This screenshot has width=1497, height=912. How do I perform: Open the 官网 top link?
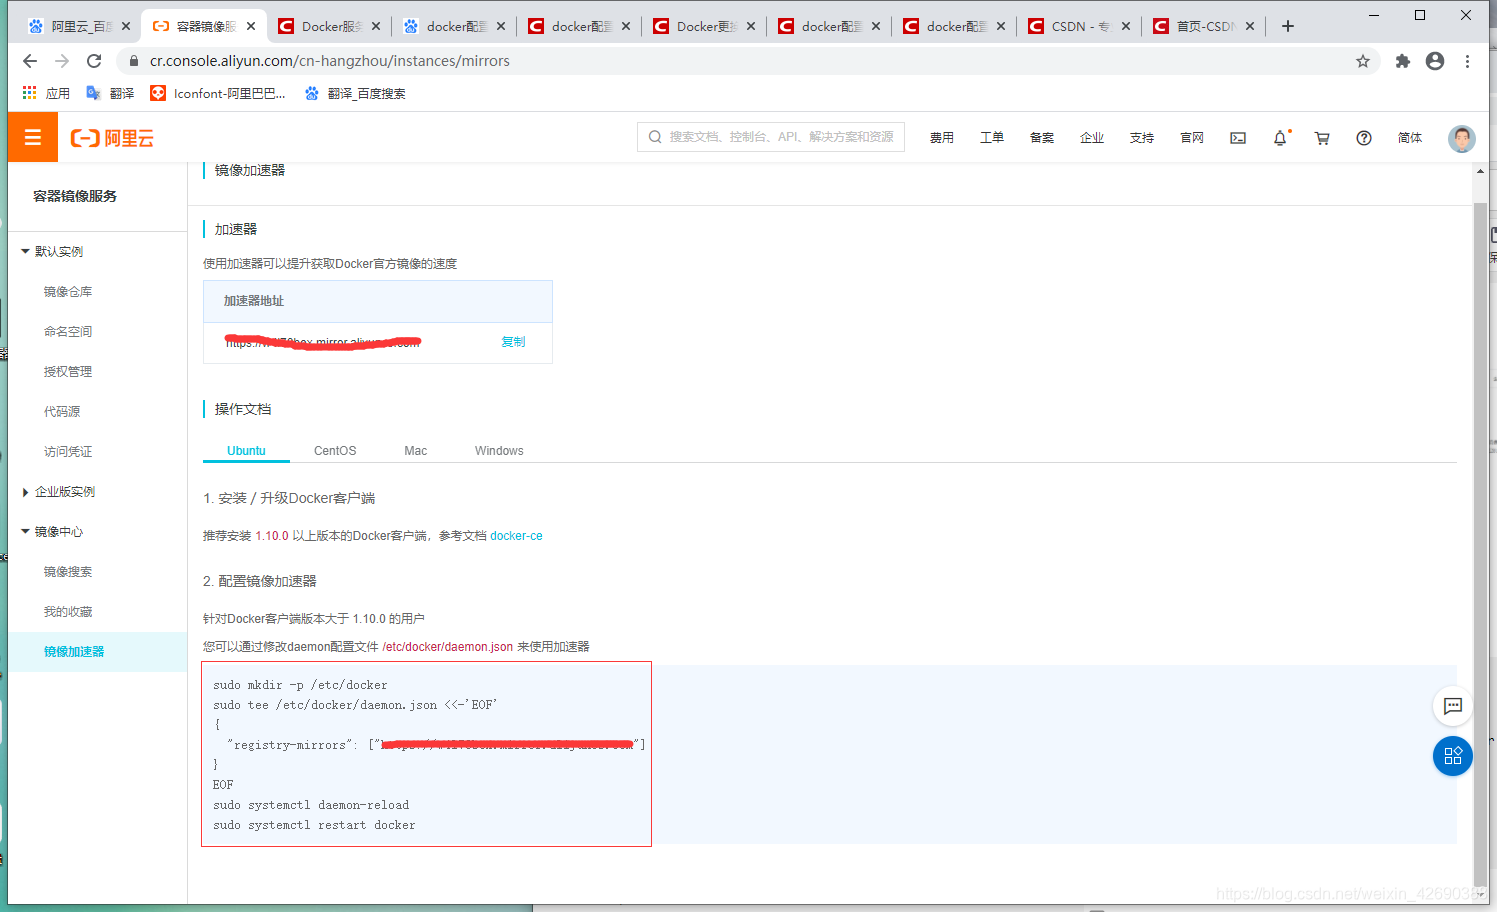(x=1192, y=138)
